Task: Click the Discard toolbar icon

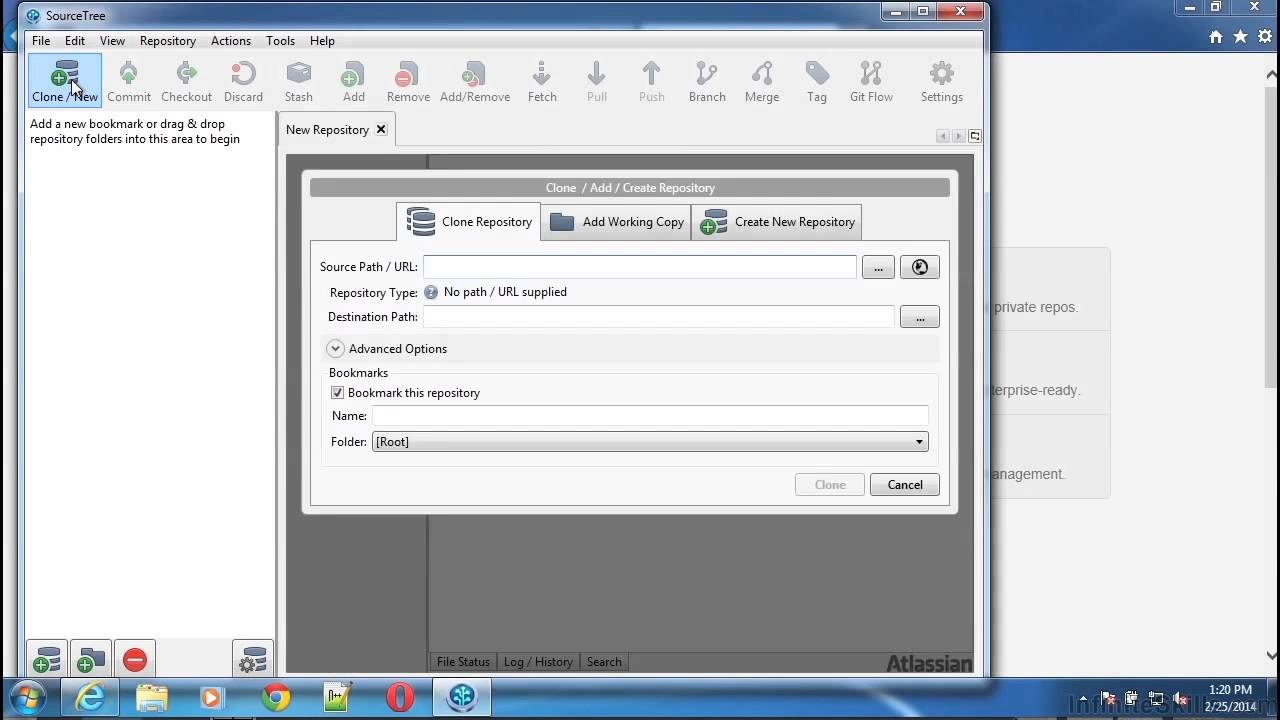Action: coord(243,81)
